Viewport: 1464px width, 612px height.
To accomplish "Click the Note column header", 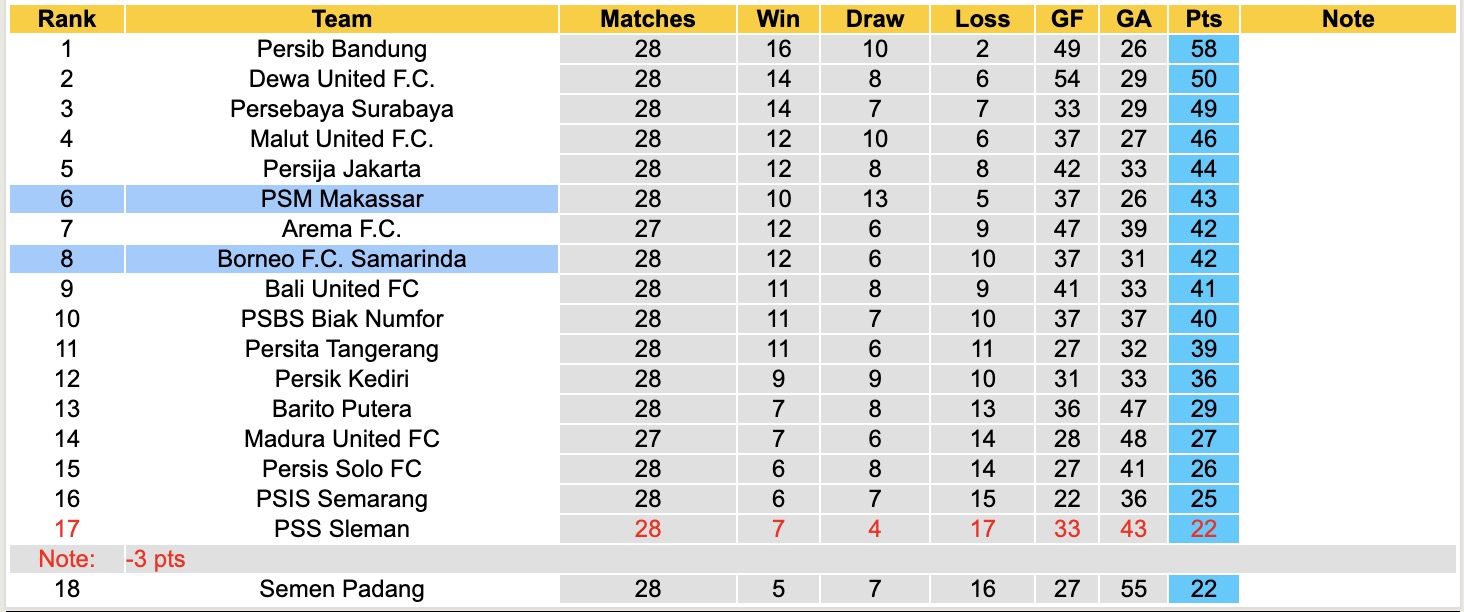I will click(1348, 19).
